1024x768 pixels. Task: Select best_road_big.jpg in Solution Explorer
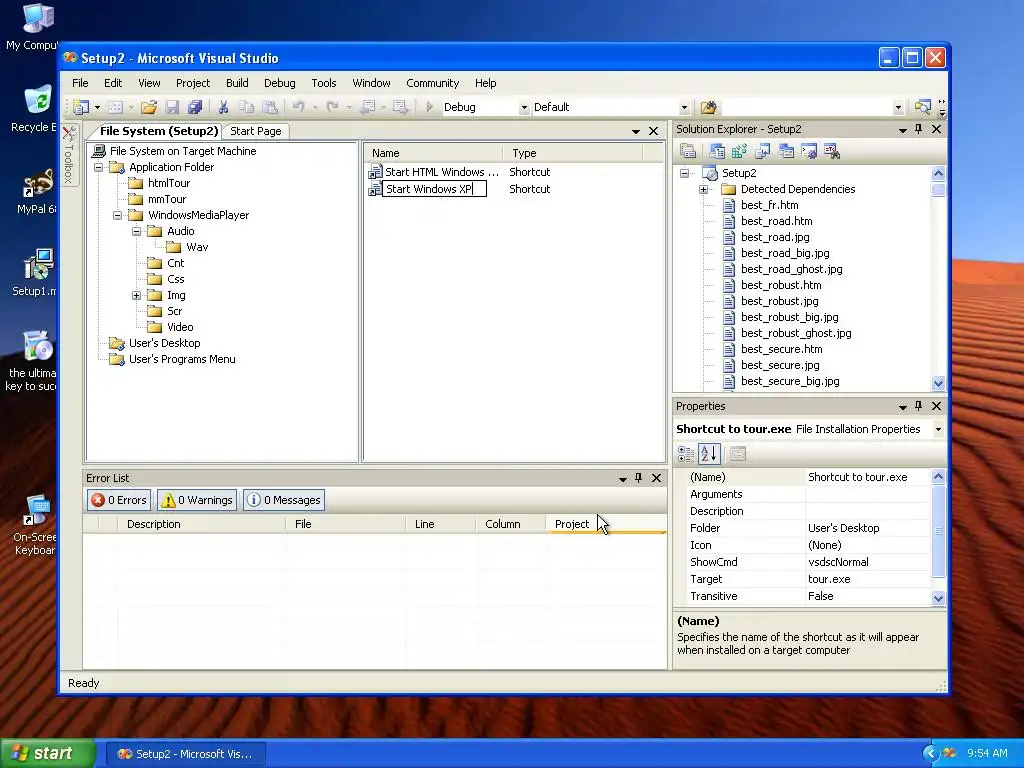pyautogui.click(x=785, y=253)
